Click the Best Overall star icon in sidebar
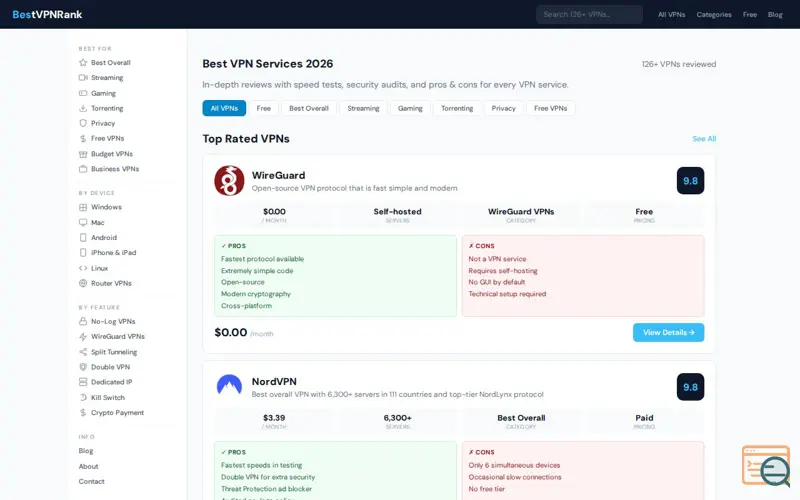This screenshot has width=800, height=500. pyautogui.click(x=83, y=63)
